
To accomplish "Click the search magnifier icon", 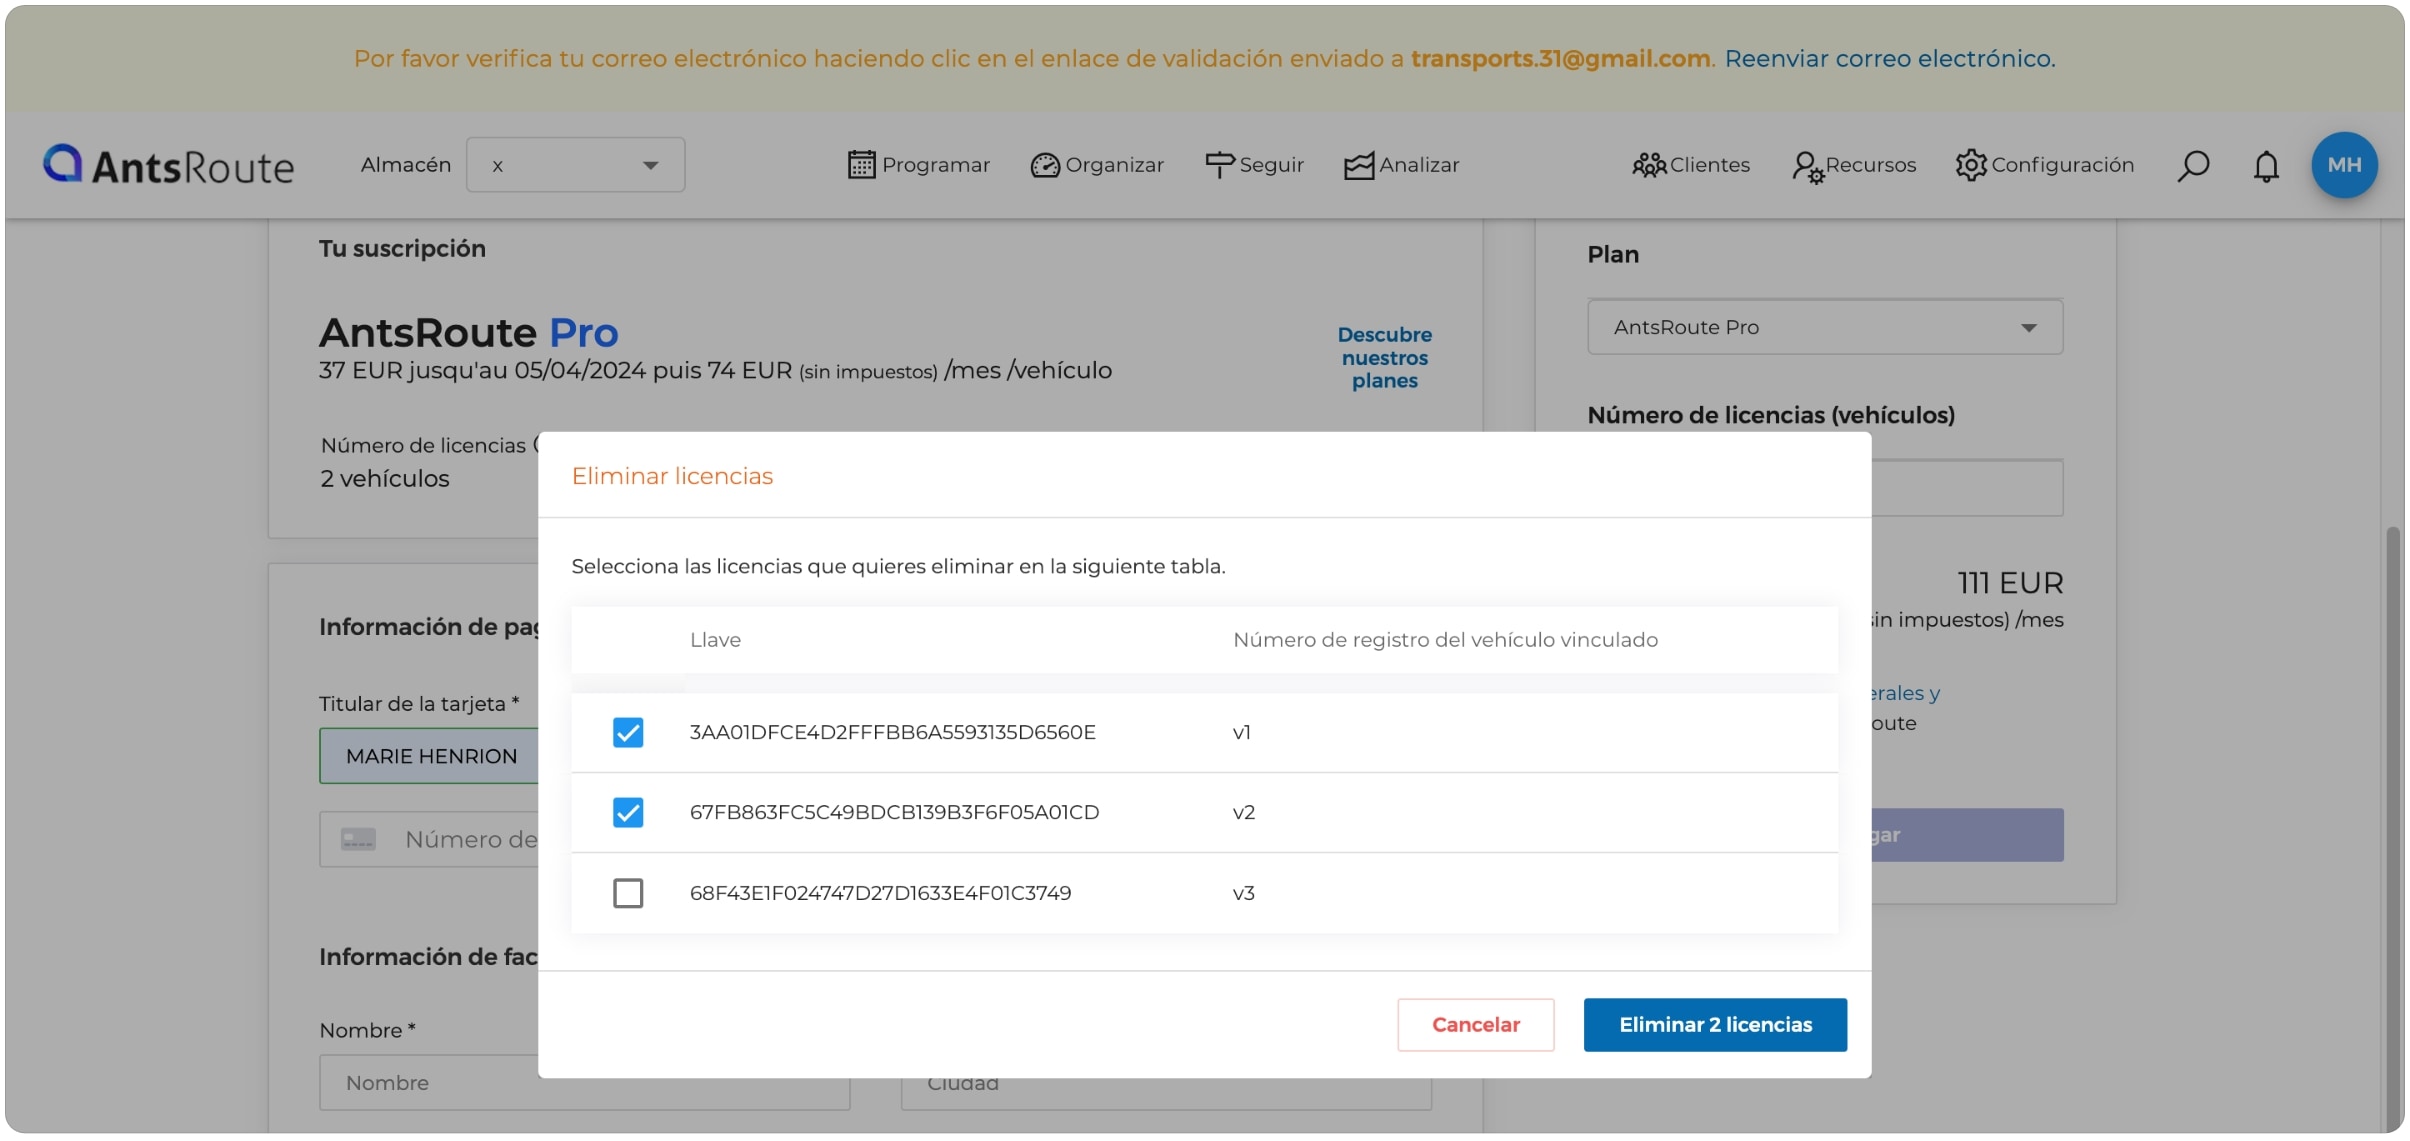I will [2193, 166].
